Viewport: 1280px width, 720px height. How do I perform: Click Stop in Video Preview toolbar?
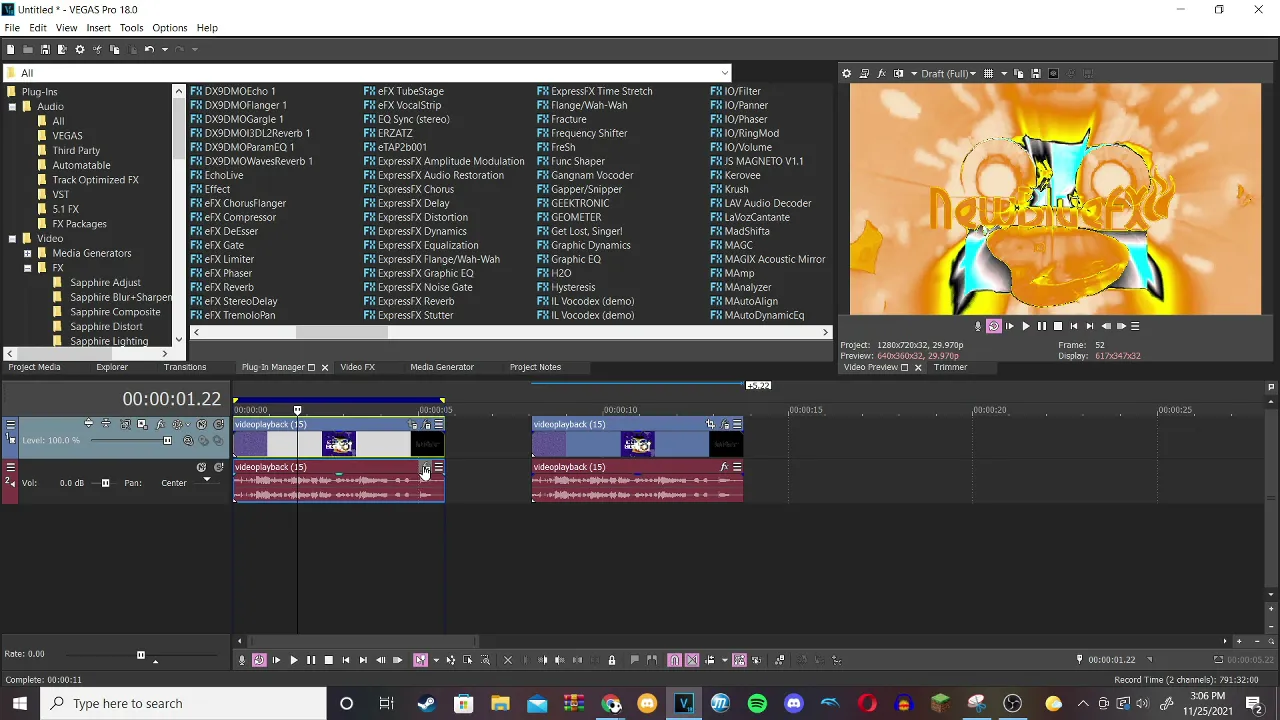pos(1058,326)
